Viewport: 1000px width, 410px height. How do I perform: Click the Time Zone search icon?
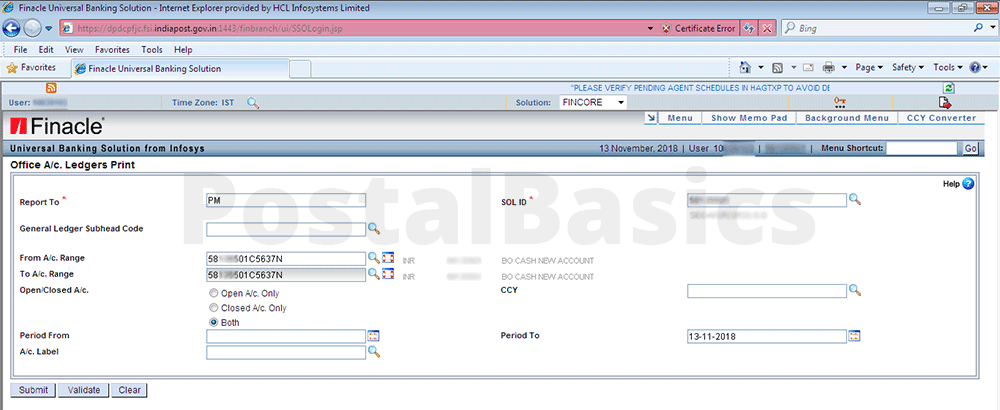[253, 102]
